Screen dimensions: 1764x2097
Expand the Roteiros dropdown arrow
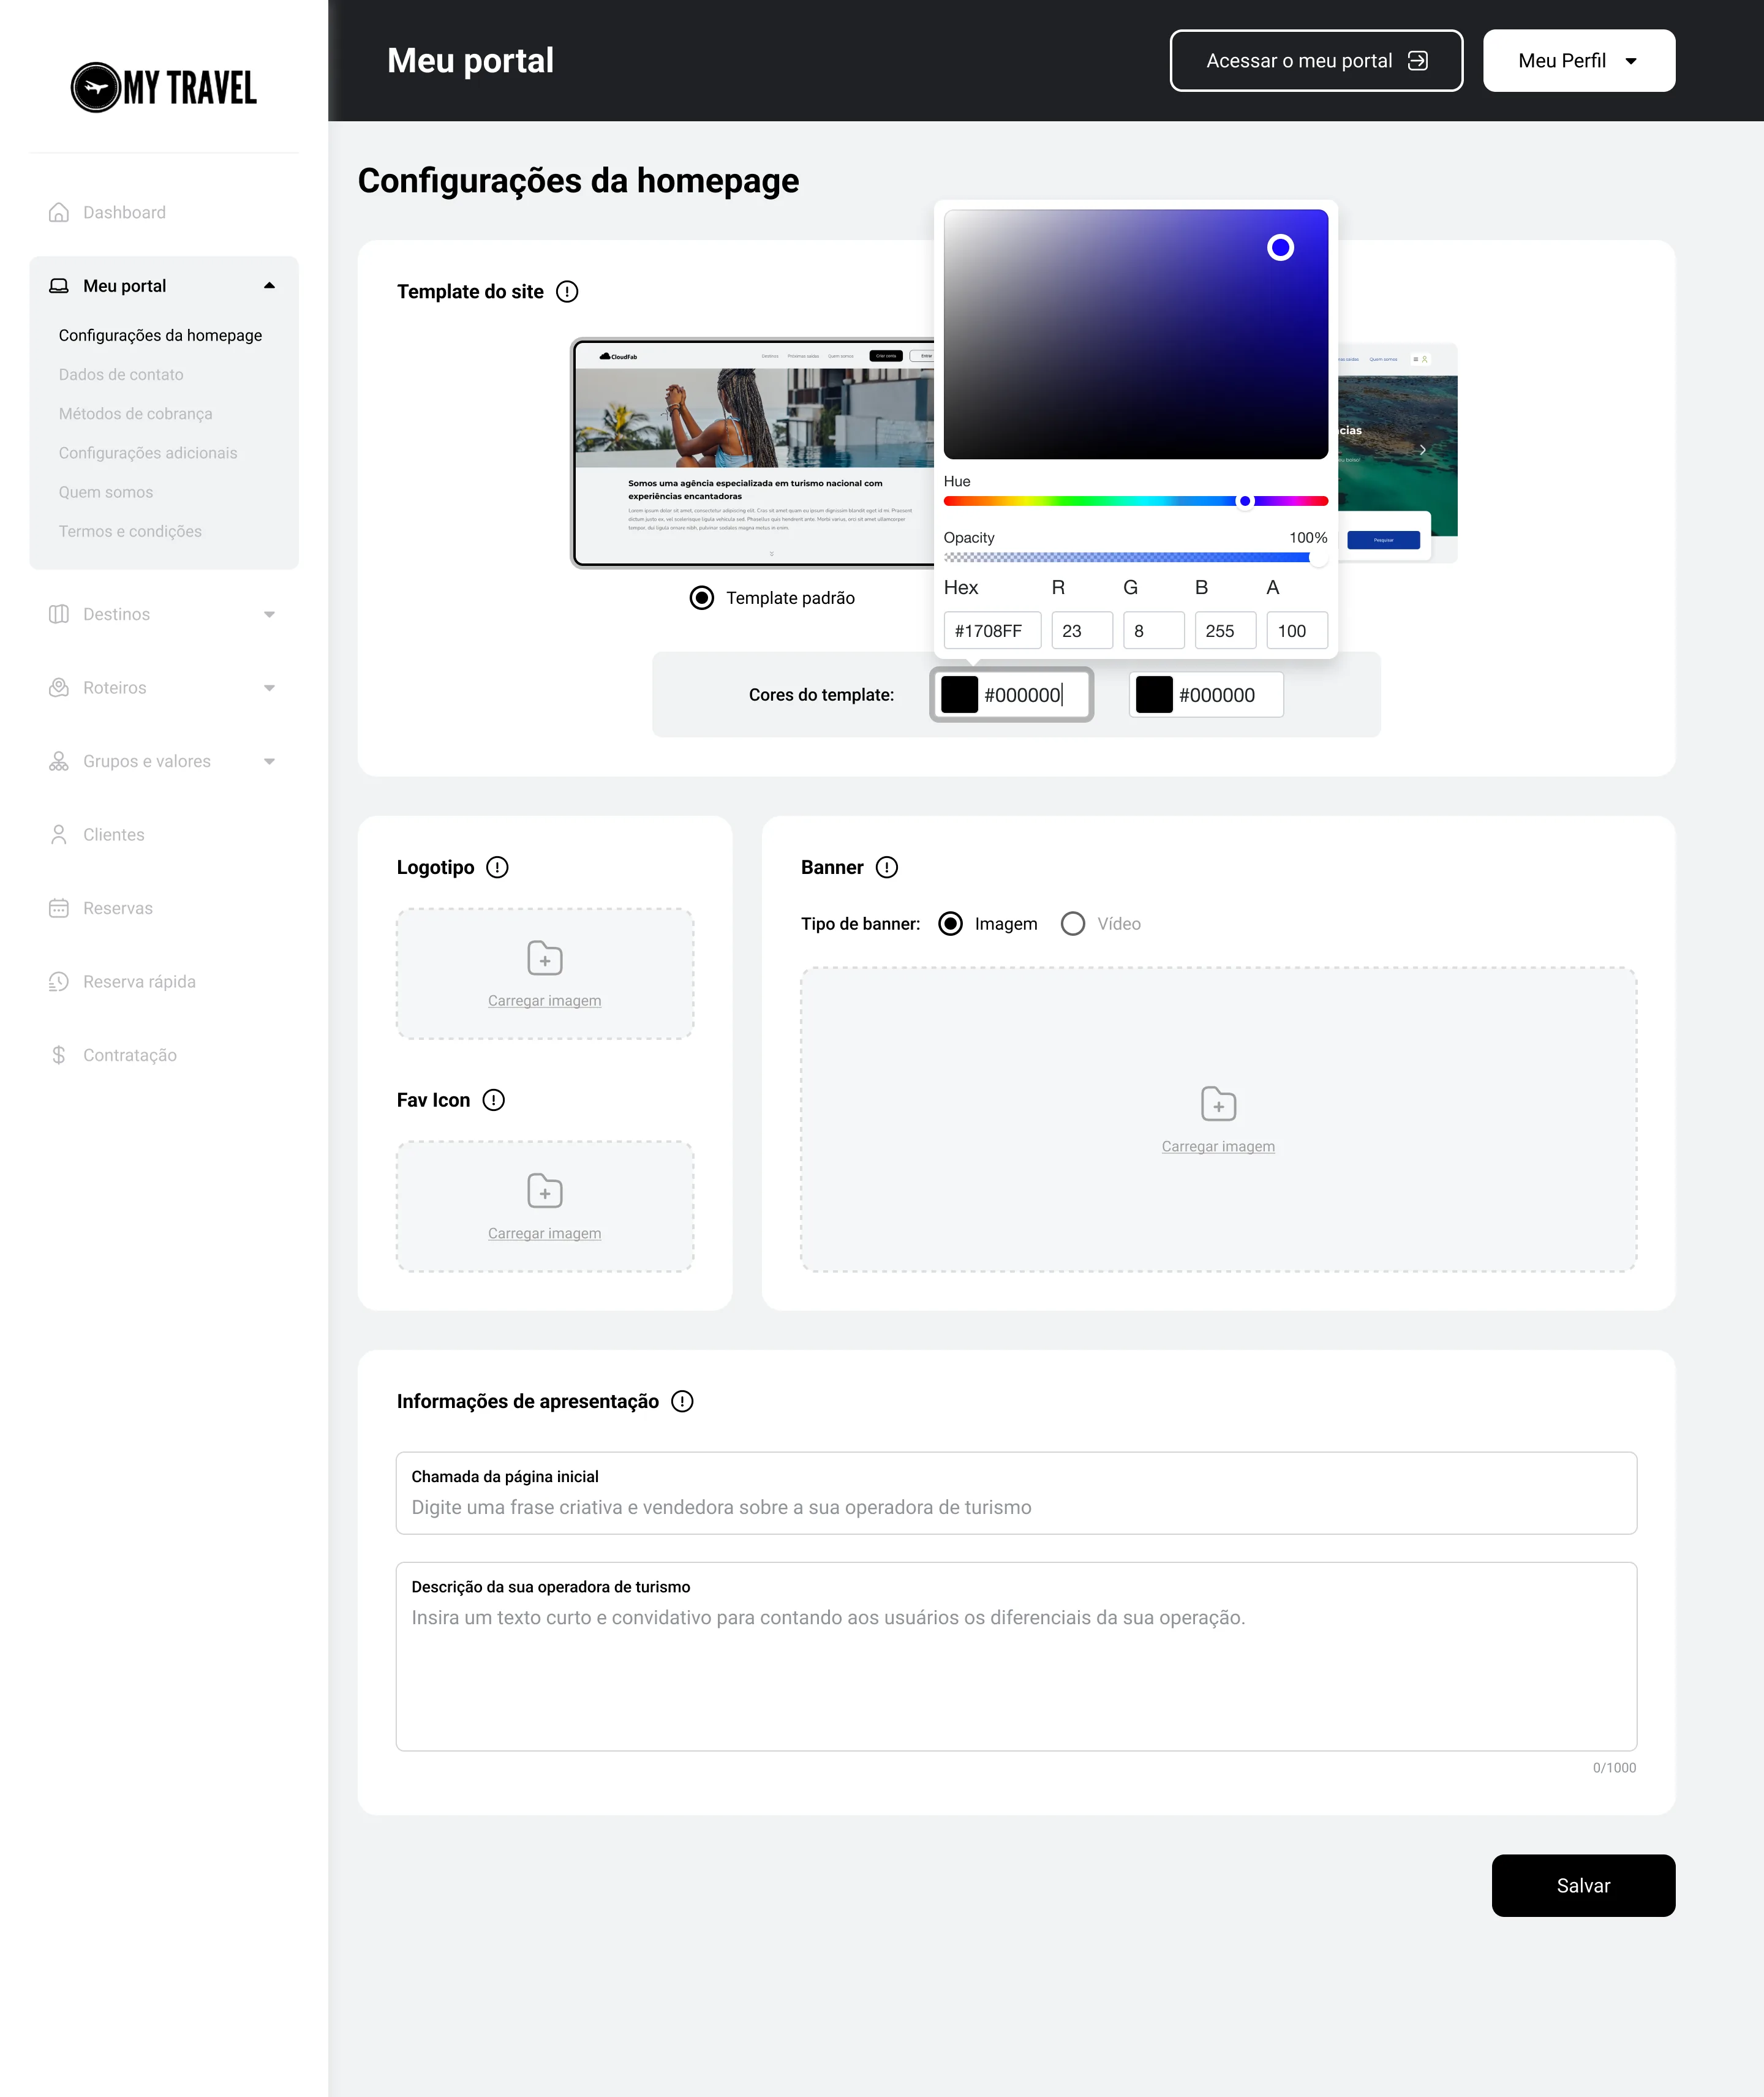(269, 688)
